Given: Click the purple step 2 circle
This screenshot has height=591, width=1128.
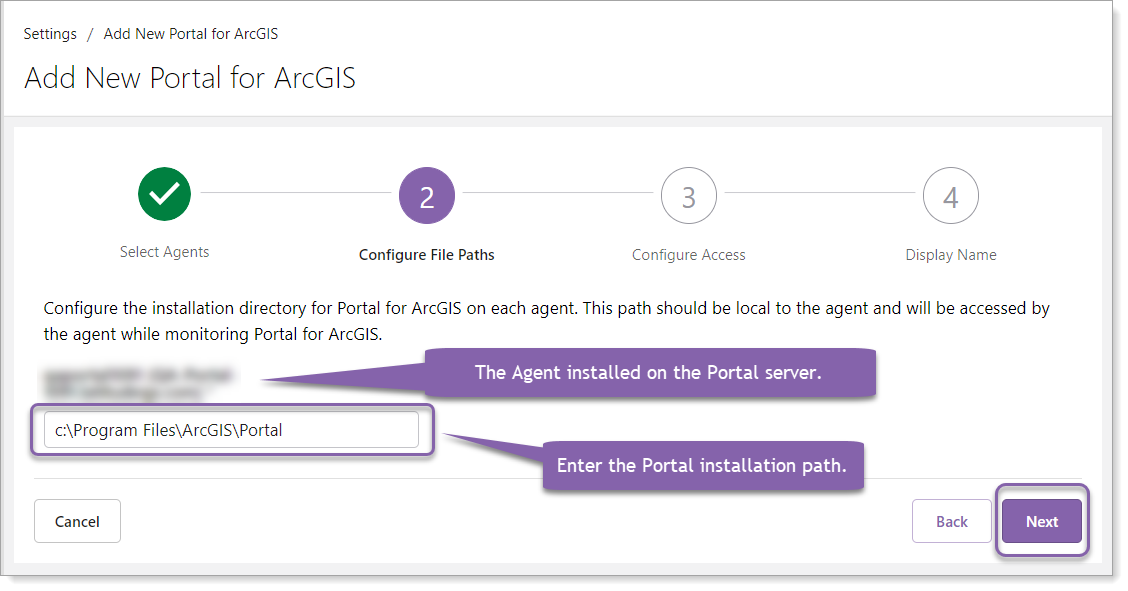Looking at the screenshot, I should 427,196.
